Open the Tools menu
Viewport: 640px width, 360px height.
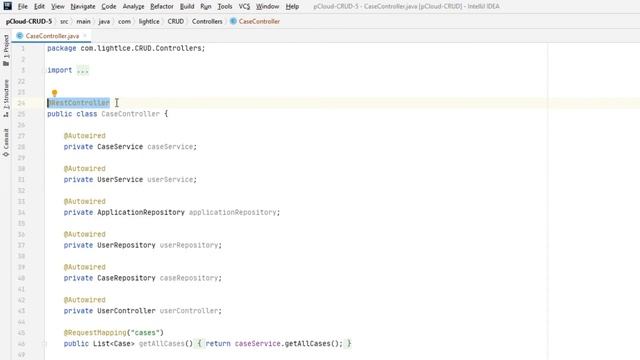click(x=224, y=7)
